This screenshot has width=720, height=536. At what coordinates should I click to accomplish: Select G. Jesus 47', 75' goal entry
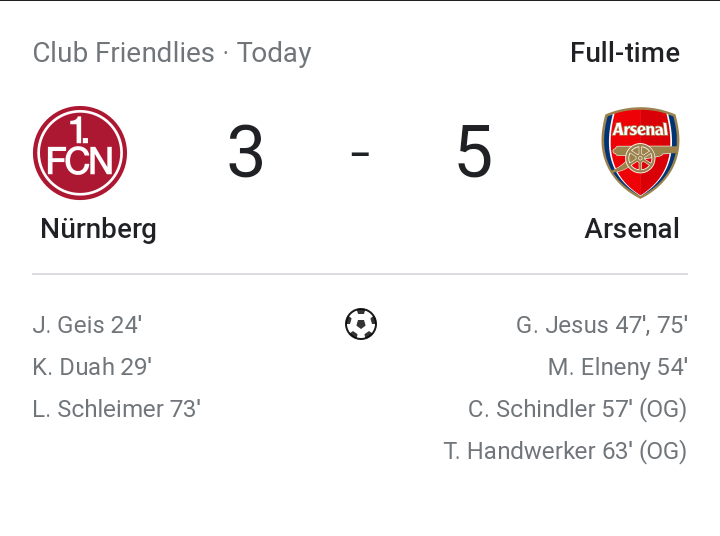click(601, 325)
